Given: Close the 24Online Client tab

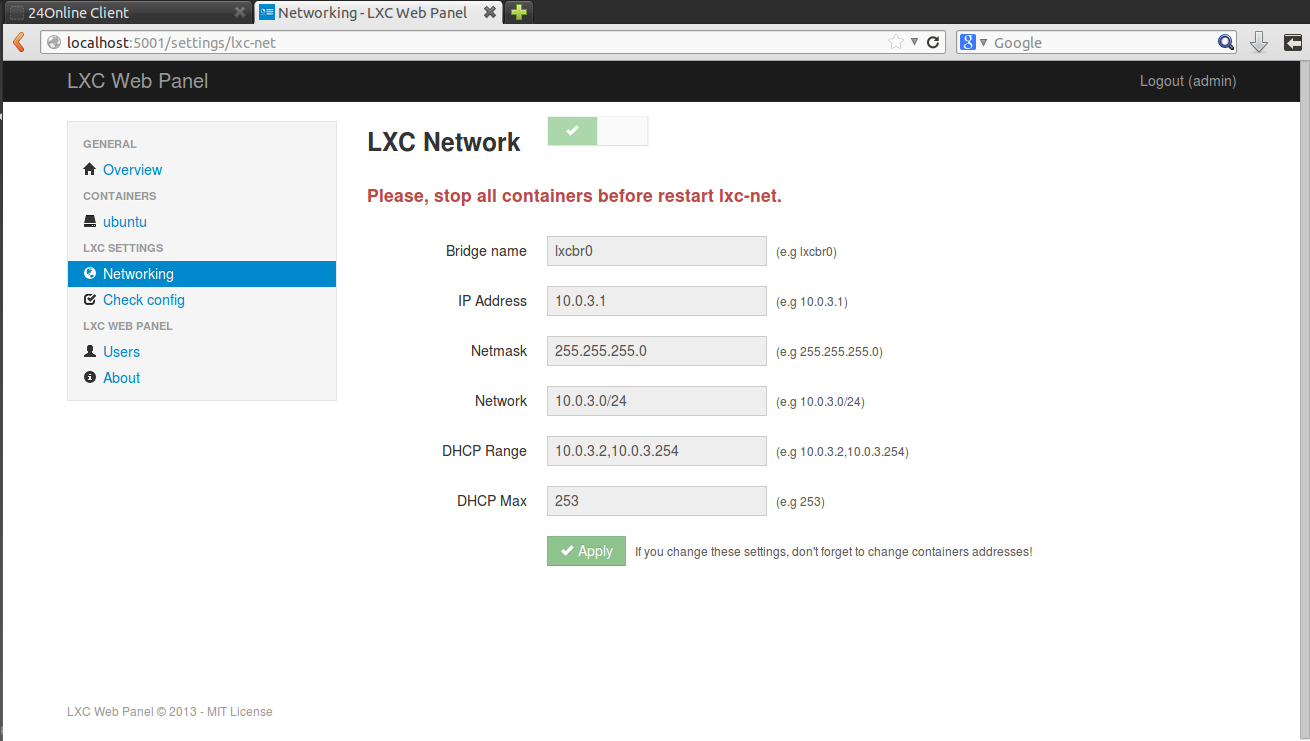Looking at the screenshot, I should coord(240,13).
